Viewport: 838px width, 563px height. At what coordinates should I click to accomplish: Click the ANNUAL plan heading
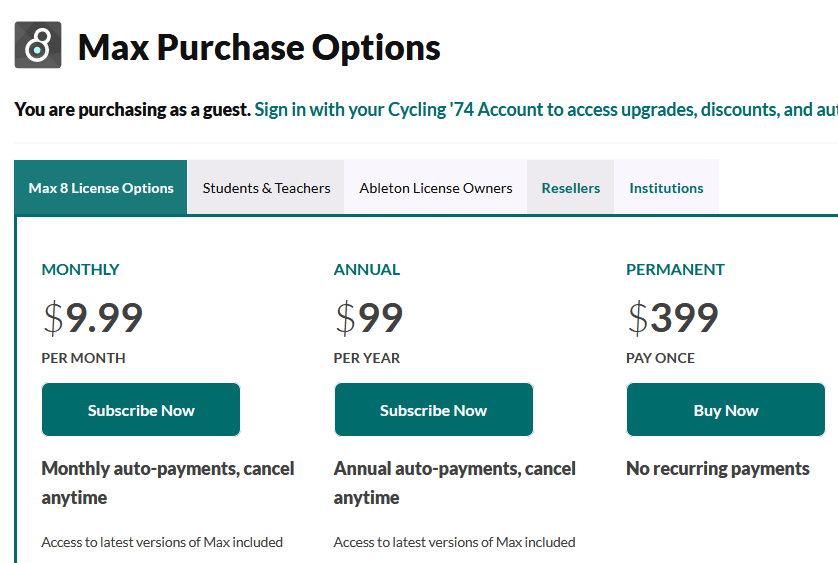click(x=367, y=269)
